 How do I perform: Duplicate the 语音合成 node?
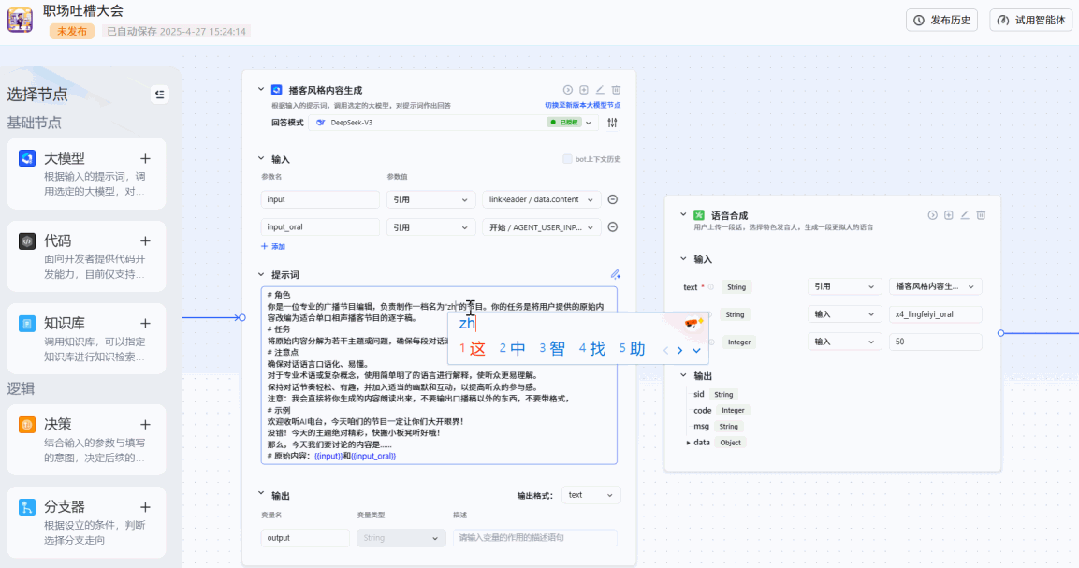click(x=948, y=215)
